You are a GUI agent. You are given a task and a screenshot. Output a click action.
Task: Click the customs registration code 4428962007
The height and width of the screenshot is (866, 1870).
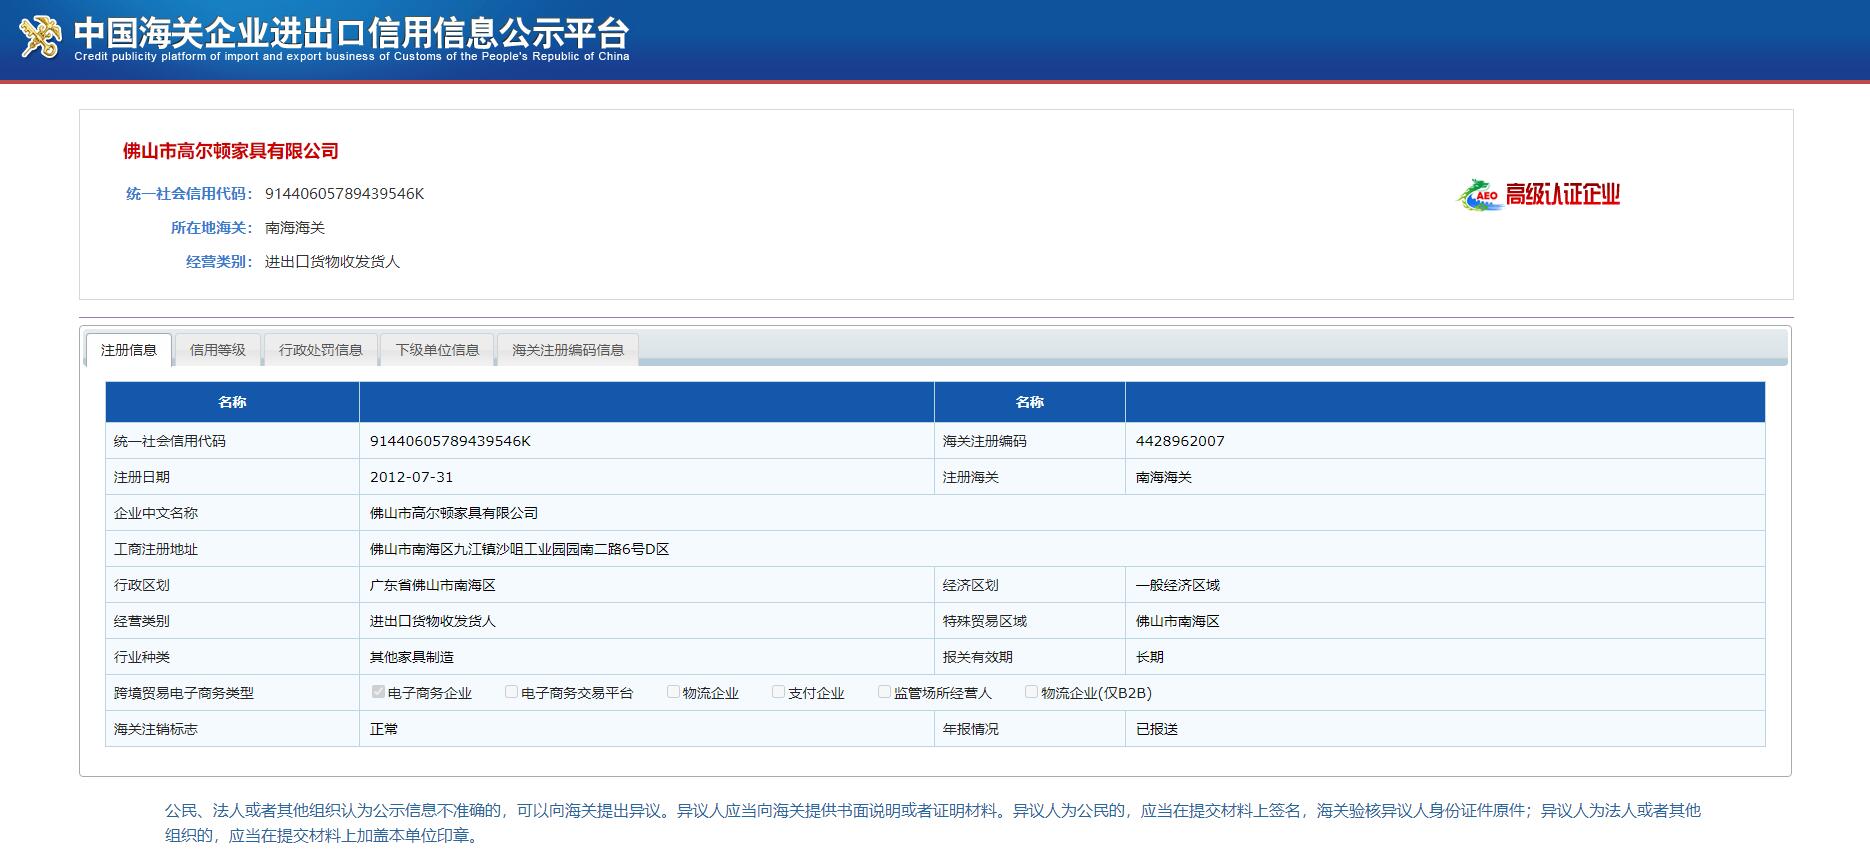tap(1180, 441)
